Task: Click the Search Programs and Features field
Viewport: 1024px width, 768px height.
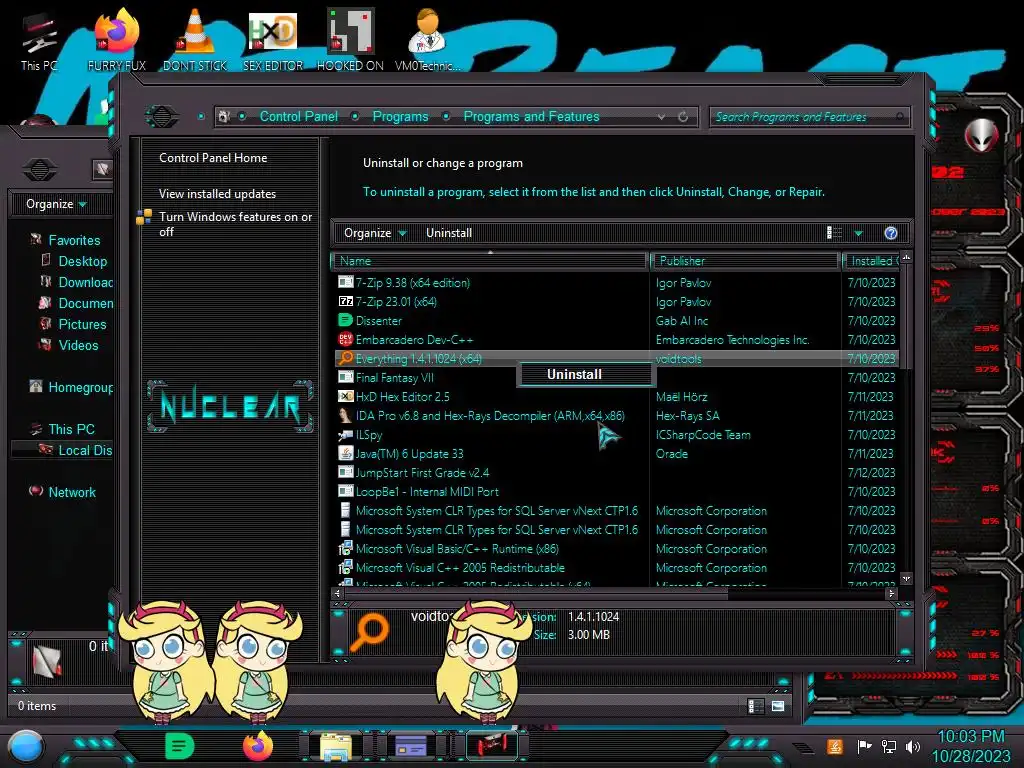Action: (808, 117)
